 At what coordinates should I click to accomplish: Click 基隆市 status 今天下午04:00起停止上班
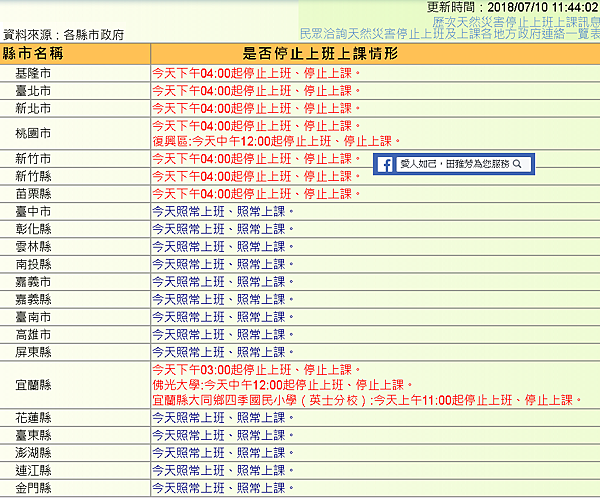point(256,73)
